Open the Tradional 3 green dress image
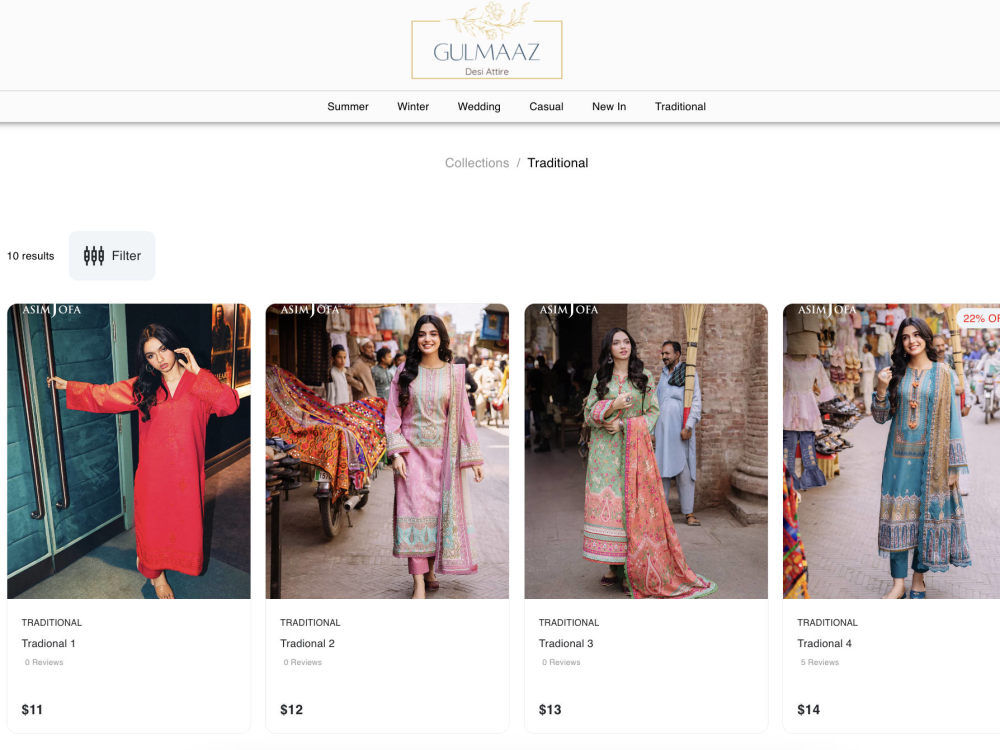 coord(646,451)
